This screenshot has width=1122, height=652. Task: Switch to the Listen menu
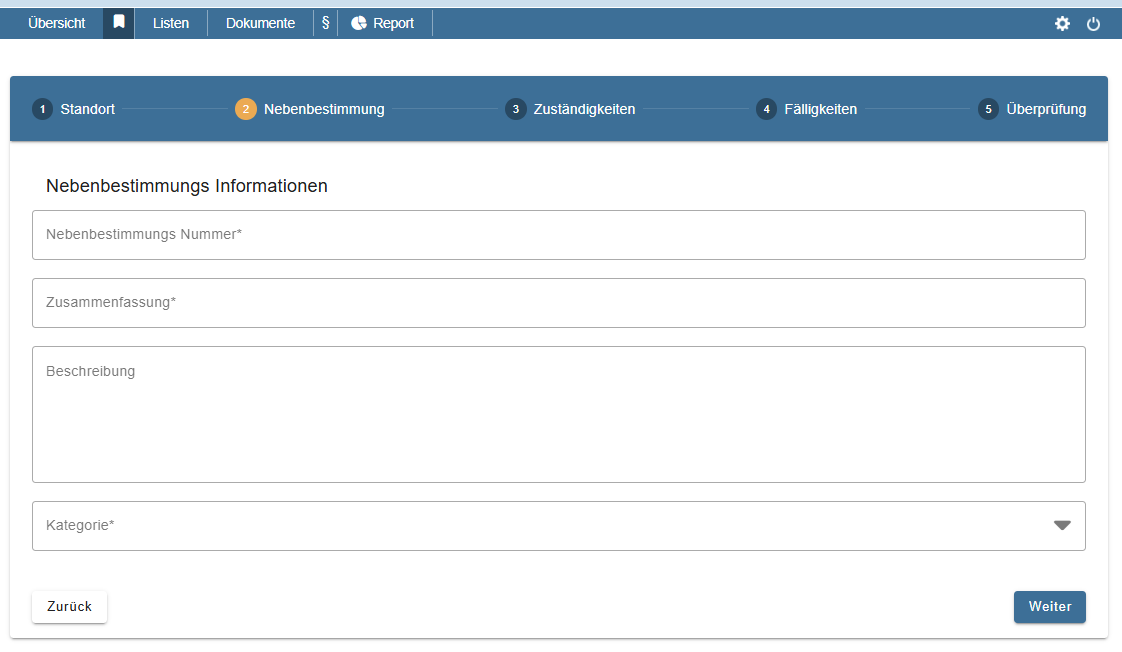[x=171, y=23]
